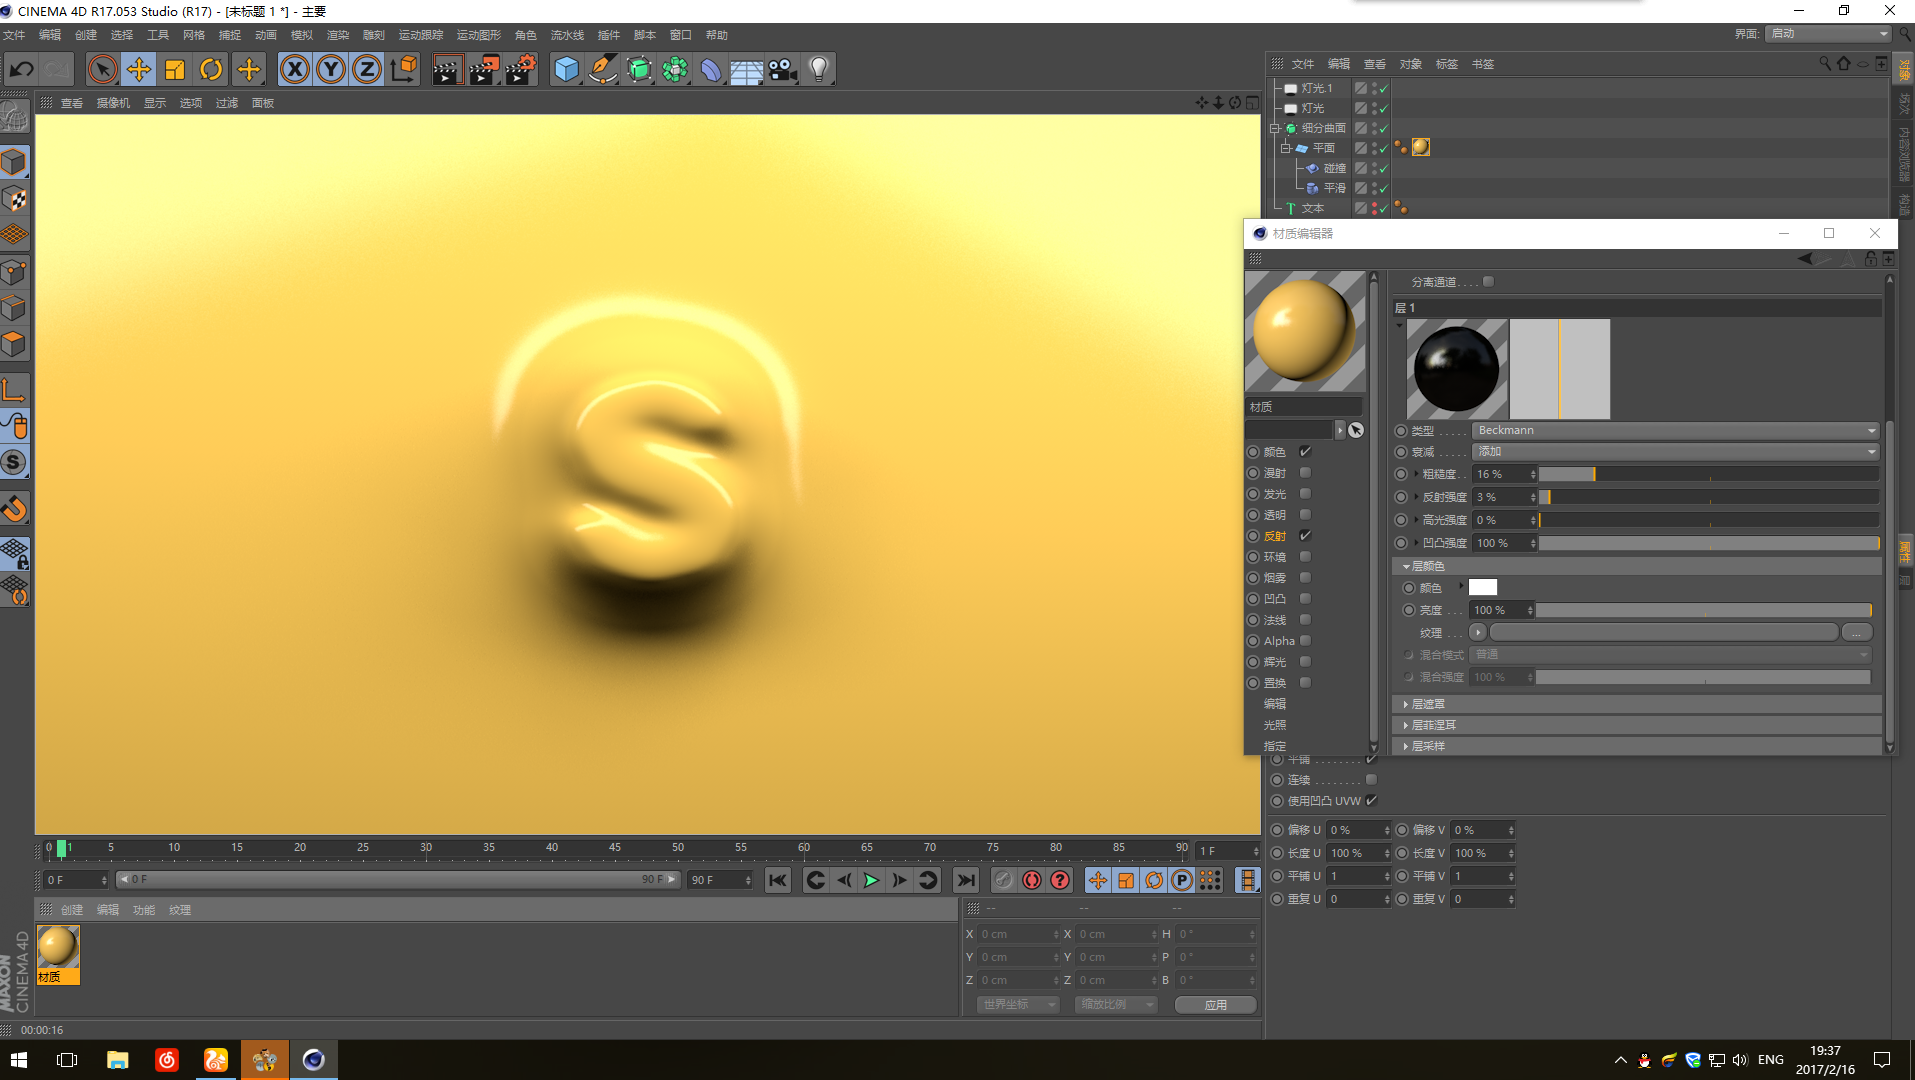Open the object manager 标签 menu

click(1447, 64)
